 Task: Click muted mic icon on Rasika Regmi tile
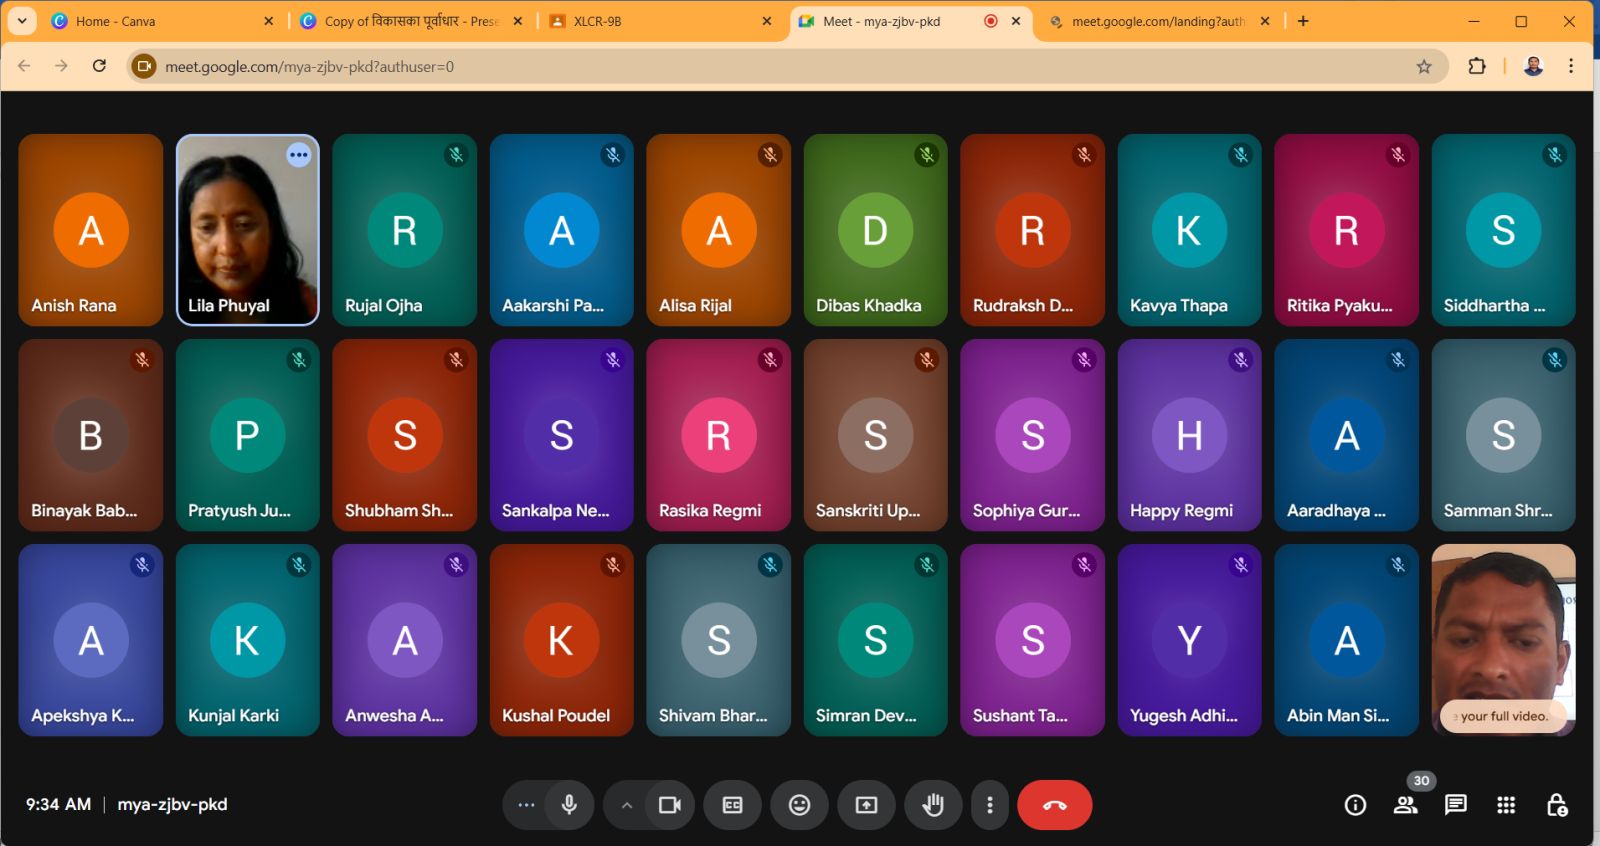click(770, 360)
